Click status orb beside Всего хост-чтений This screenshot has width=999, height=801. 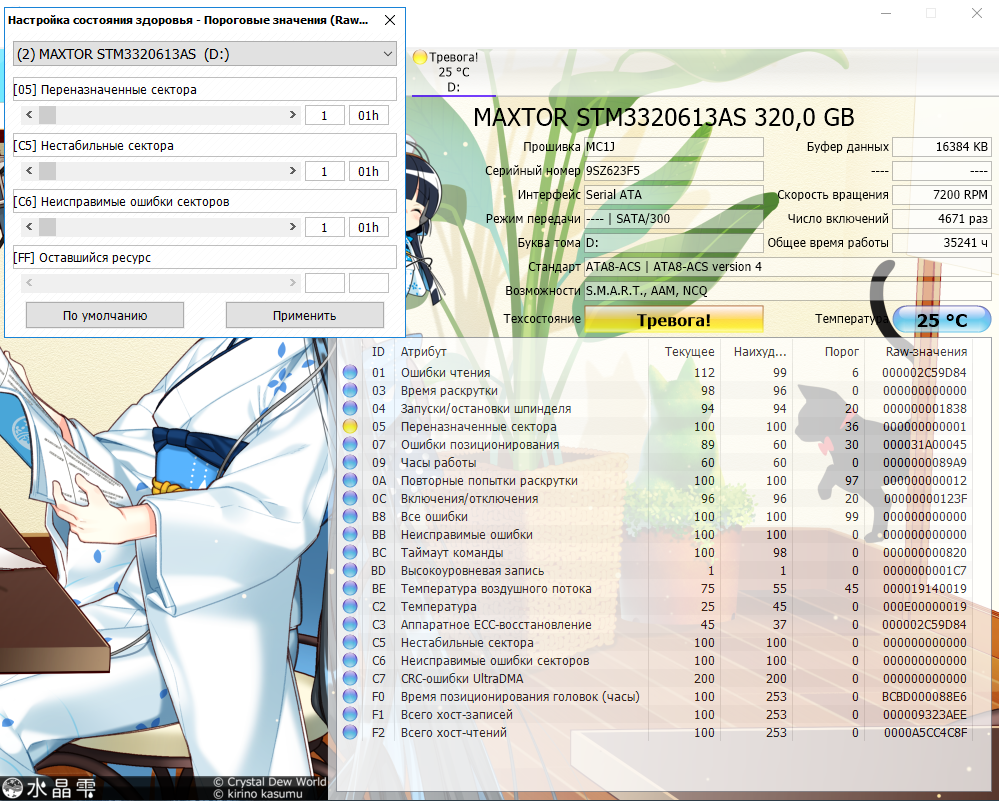coord(350,732)
